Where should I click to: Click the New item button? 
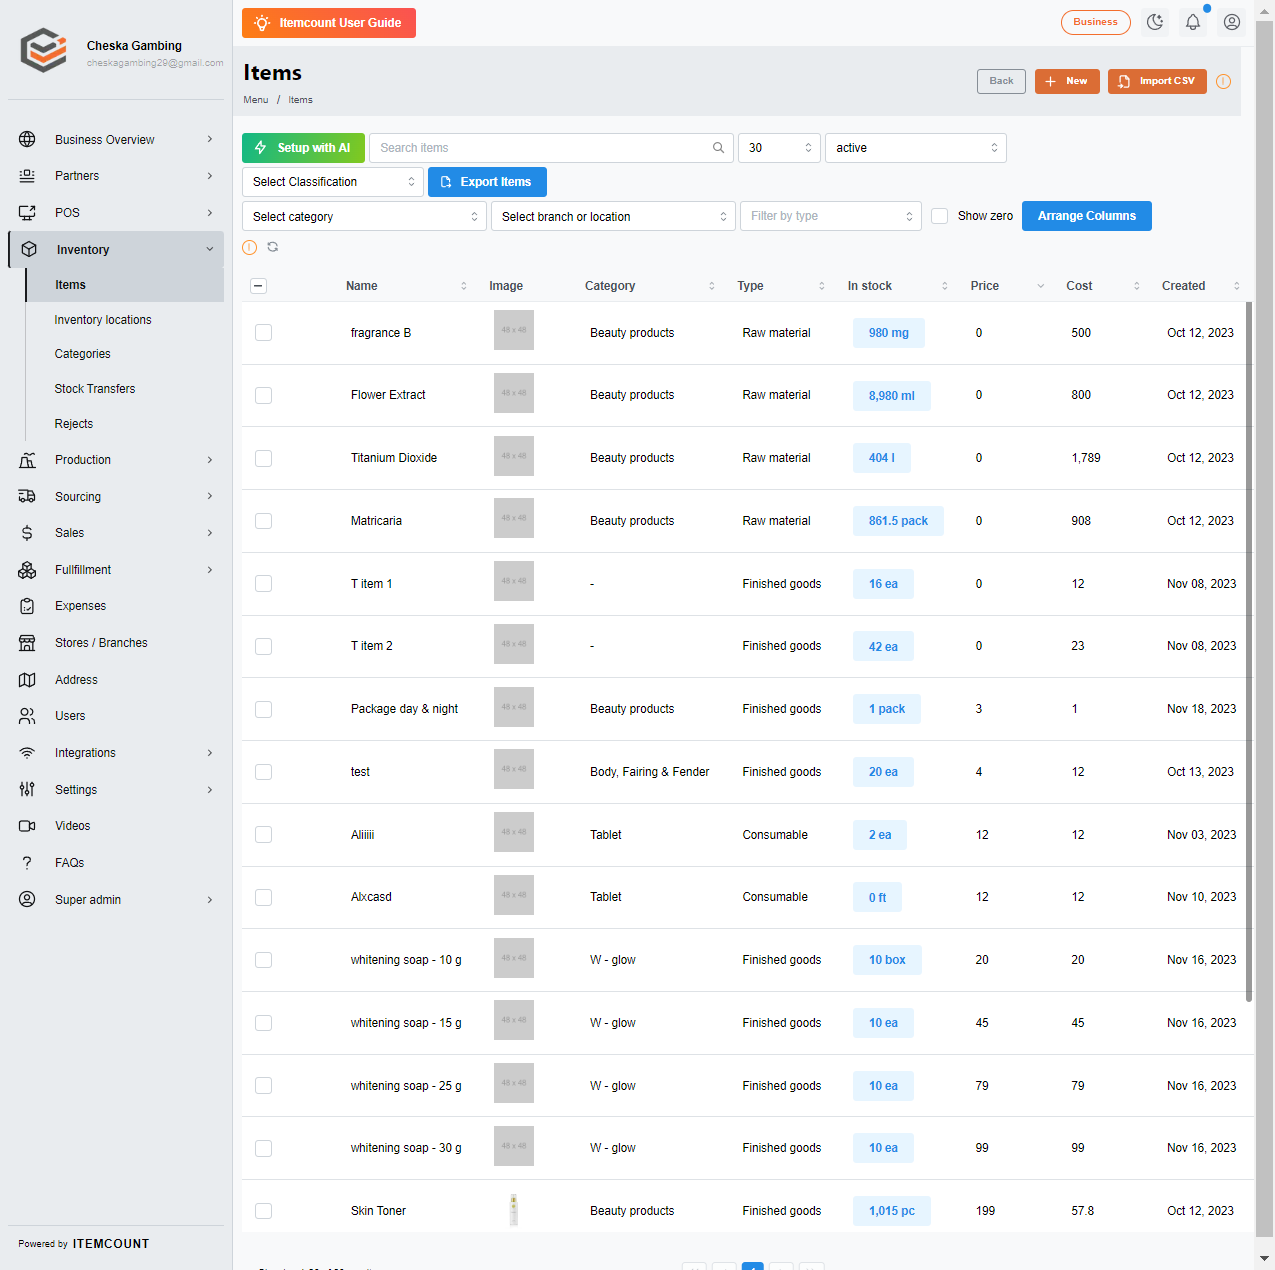click(1067, 81)
